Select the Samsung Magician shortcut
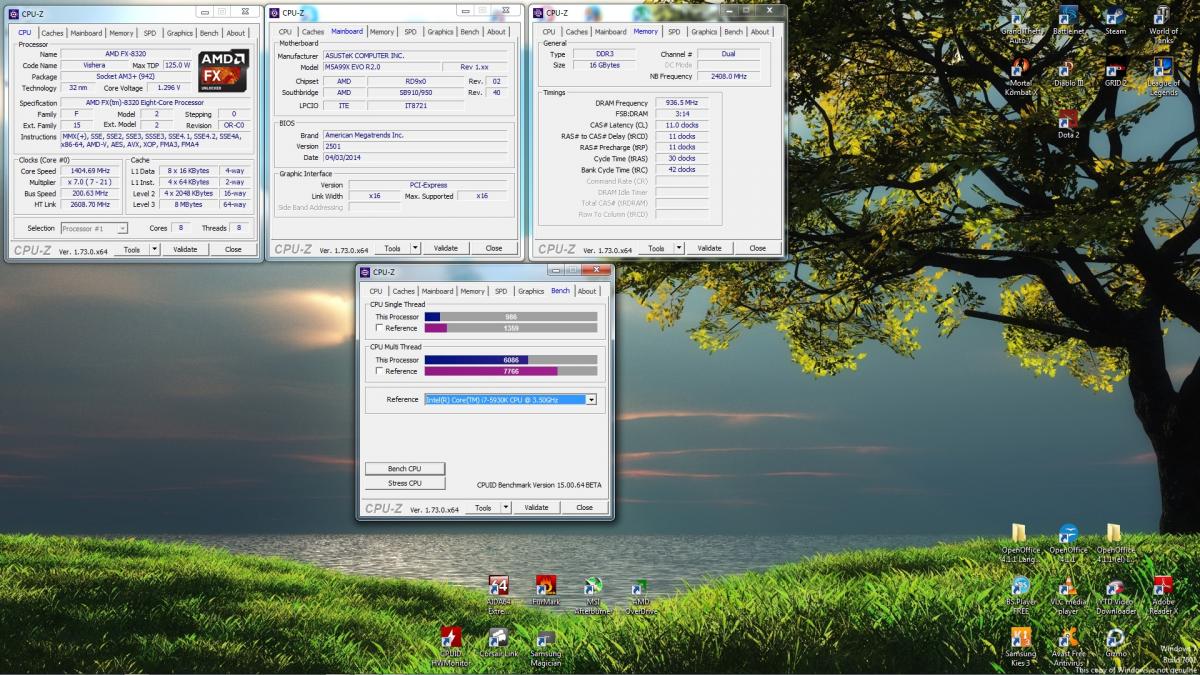 [546, 647]
